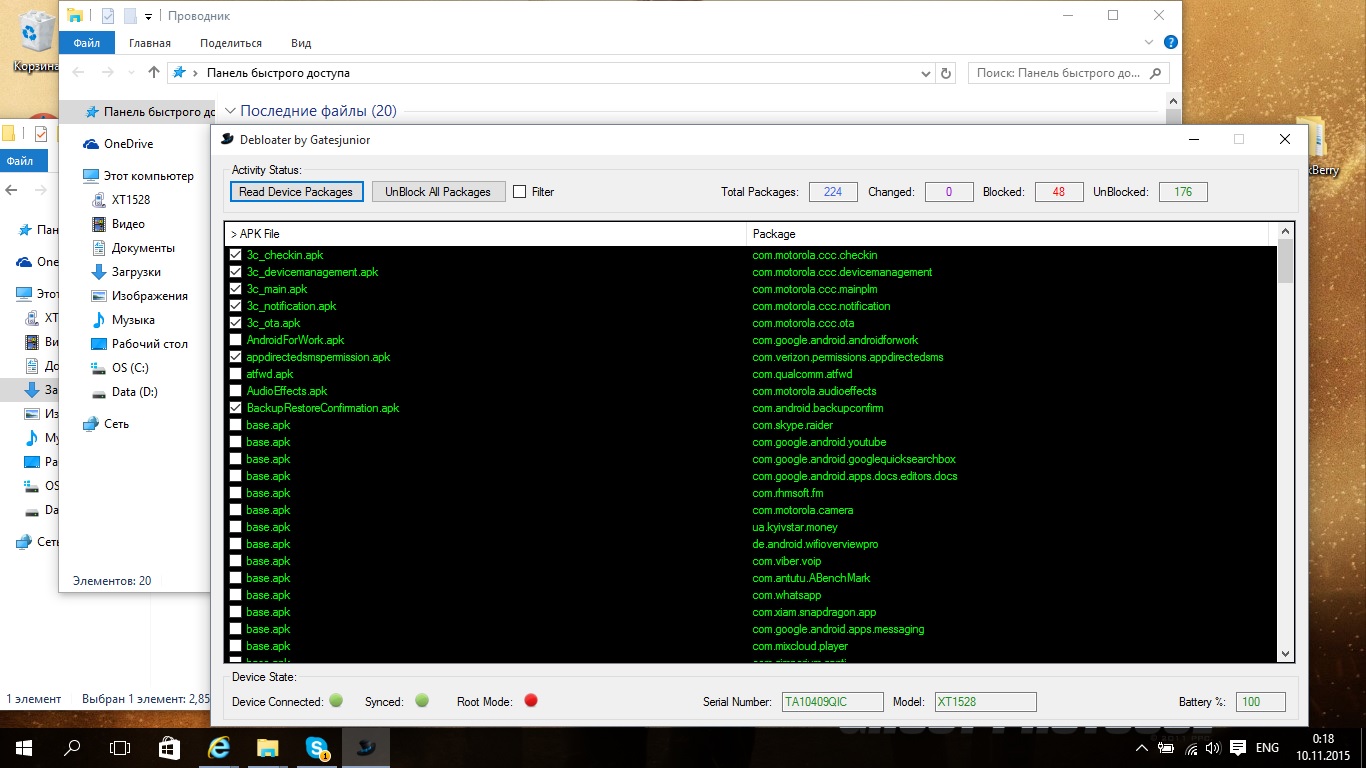Image resolution: width=1366 pixels, height=768 pixels.
Task: Launch Internet Explorer from taskbar
Action: [219, 747]
